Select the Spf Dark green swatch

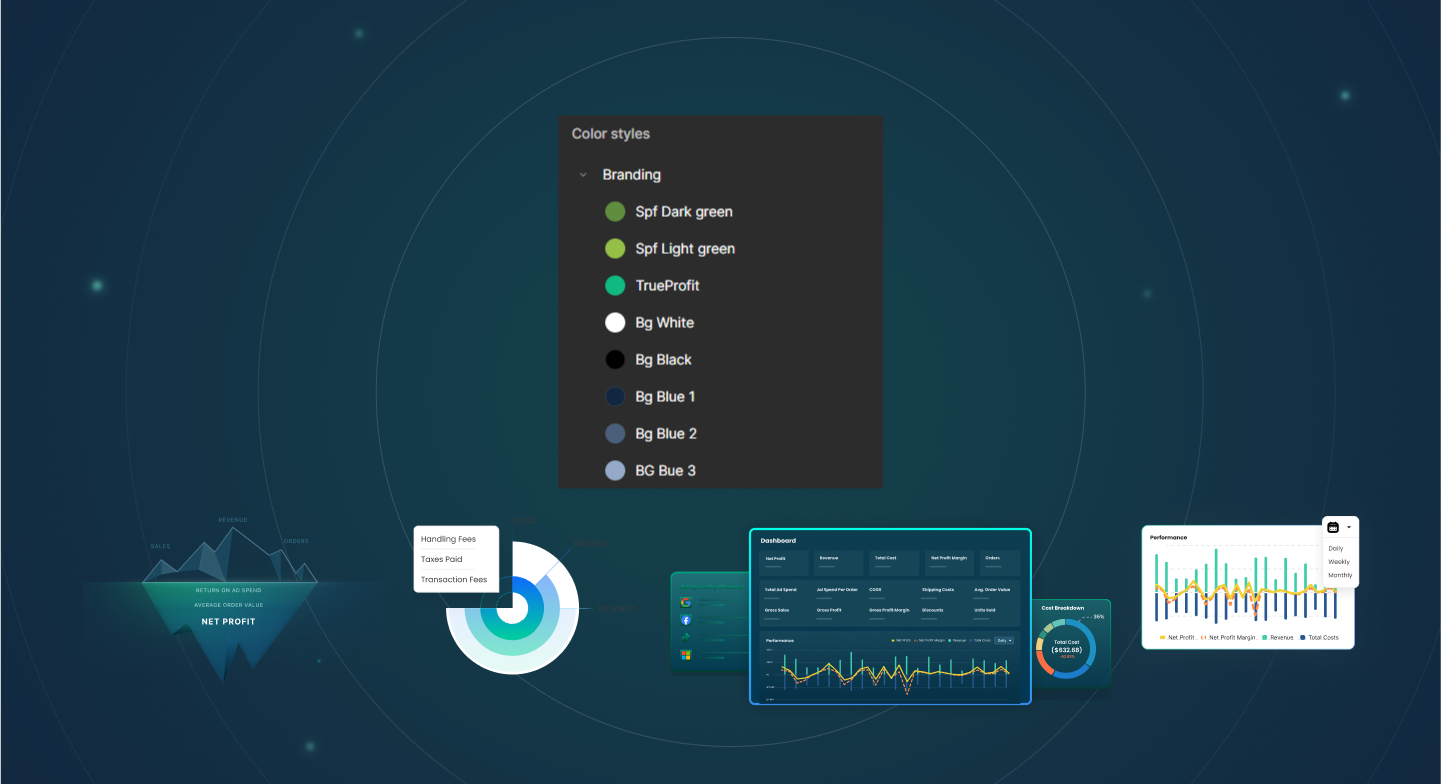615,212
